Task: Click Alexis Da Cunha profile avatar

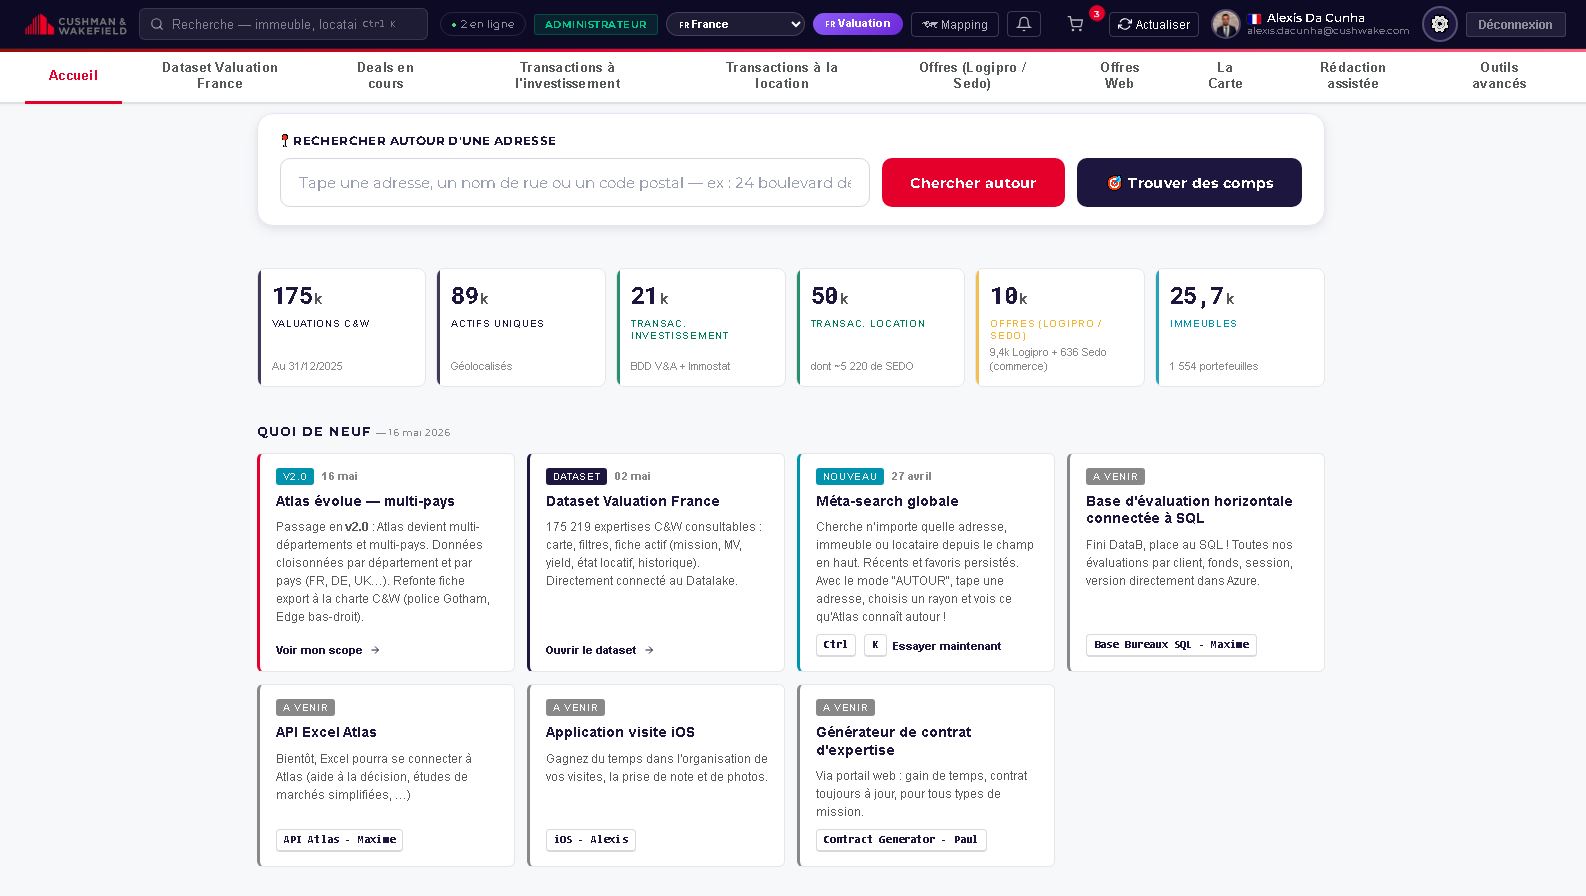Action: click(x=1226, y=24)
